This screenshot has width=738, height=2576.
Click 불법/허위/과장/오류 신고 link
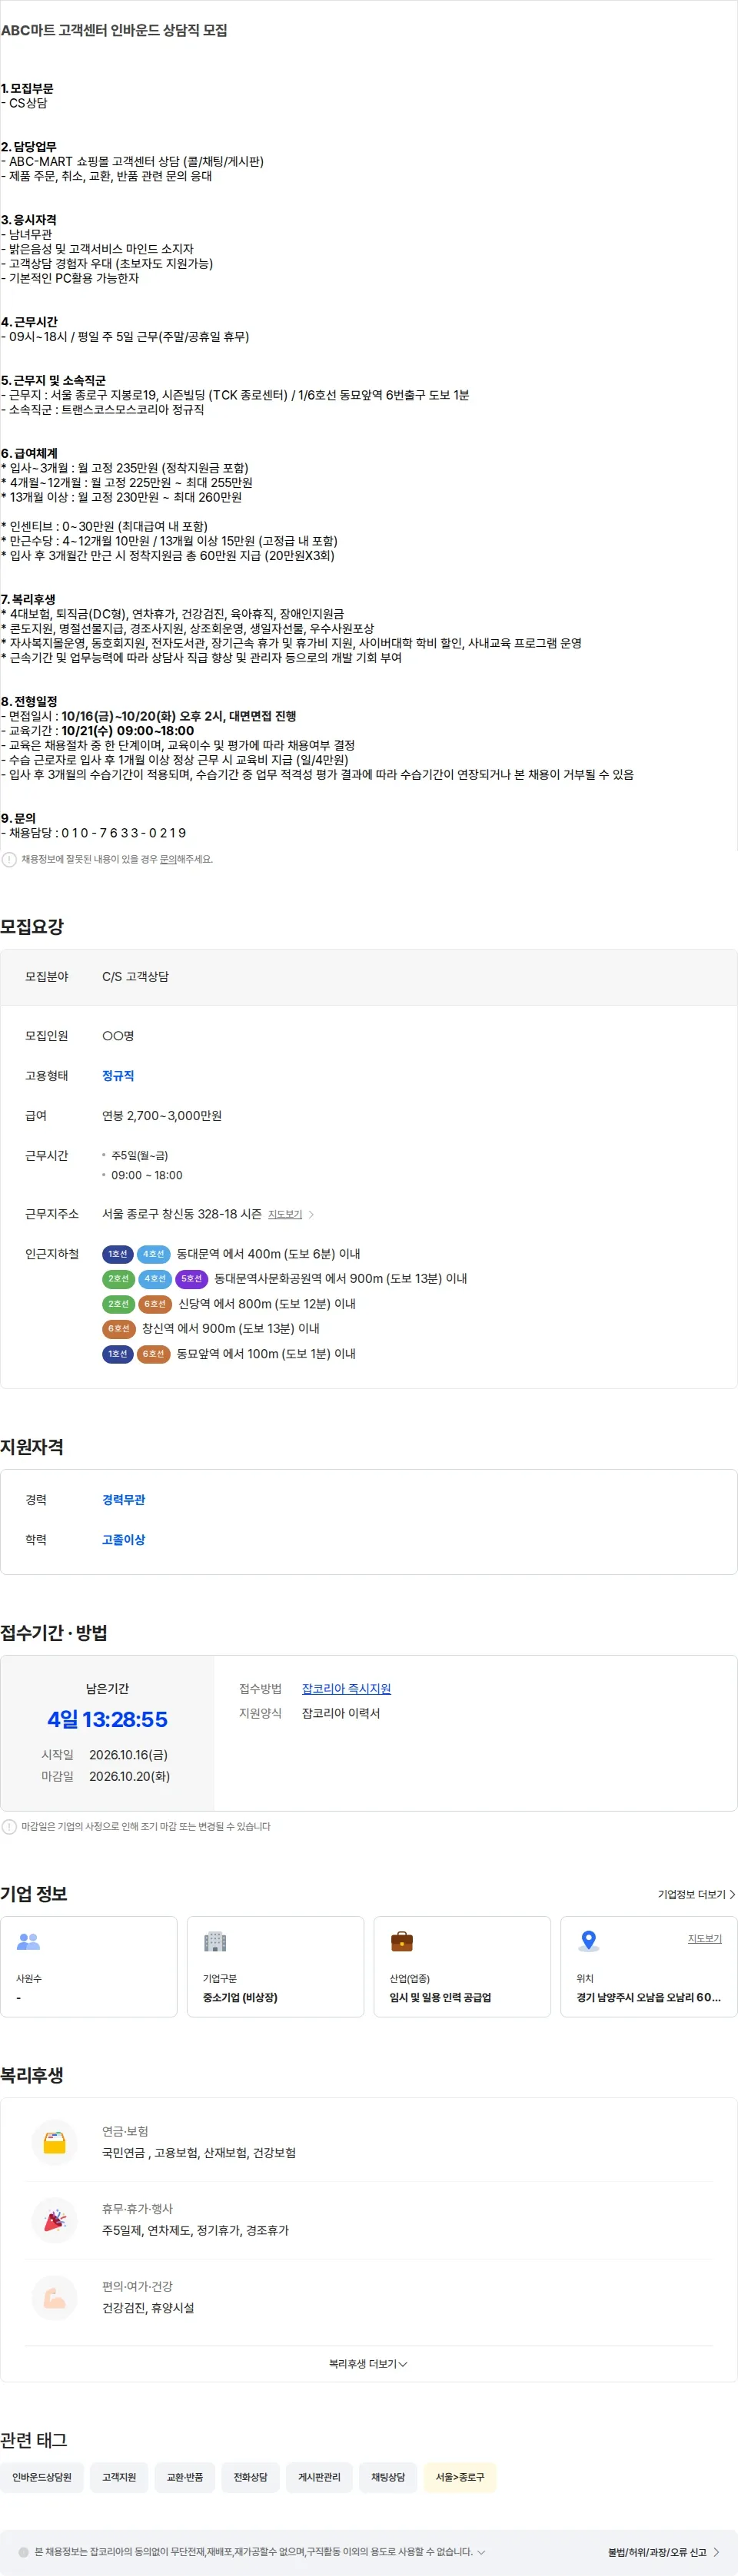[x=663, y=2552]
